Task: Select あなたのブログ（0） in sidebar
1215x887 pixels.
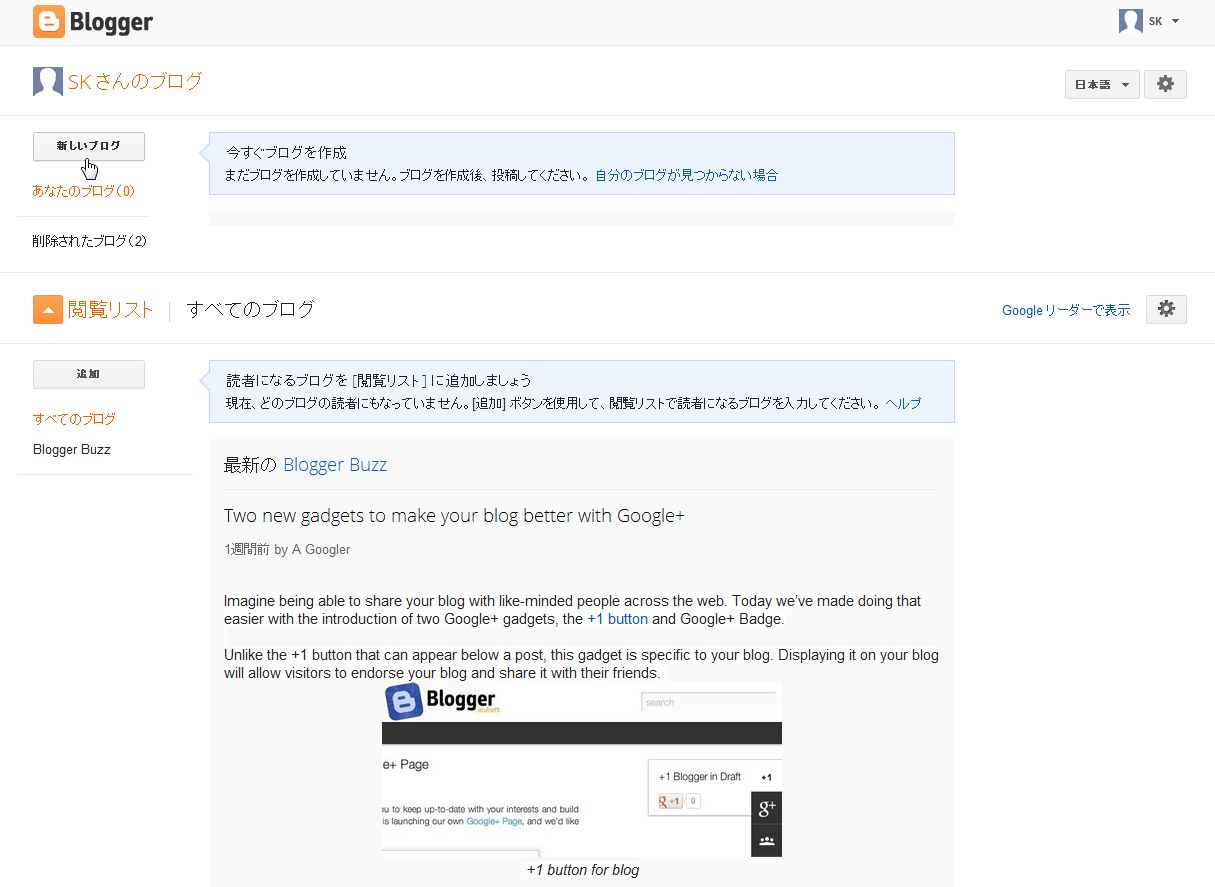Action: [83, 191]
